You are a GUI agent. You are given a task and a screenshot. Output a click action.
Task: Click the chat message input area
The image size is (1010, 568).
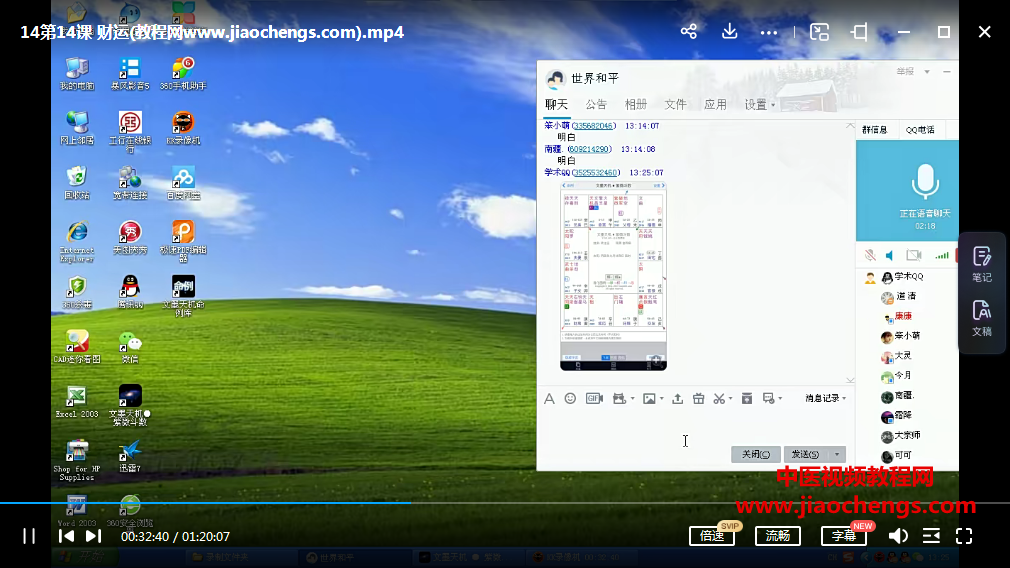(x=696, y=425)
